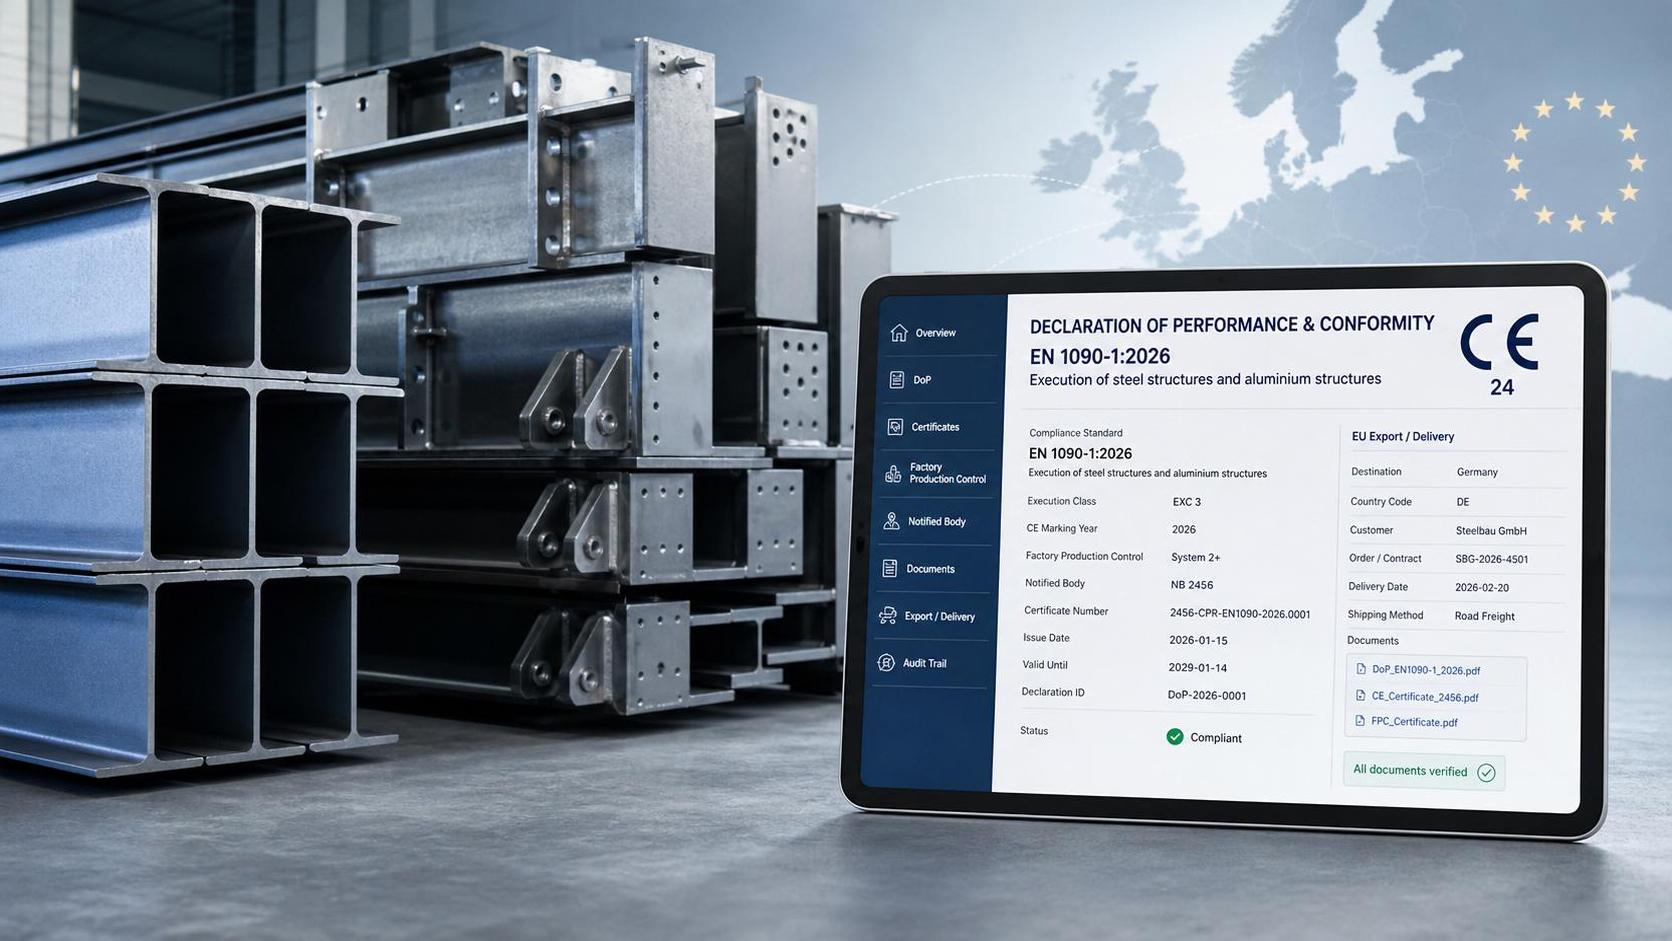Click the Compliant status label
This screenshot has height=941, width=1672.
tap(1216, 738)
